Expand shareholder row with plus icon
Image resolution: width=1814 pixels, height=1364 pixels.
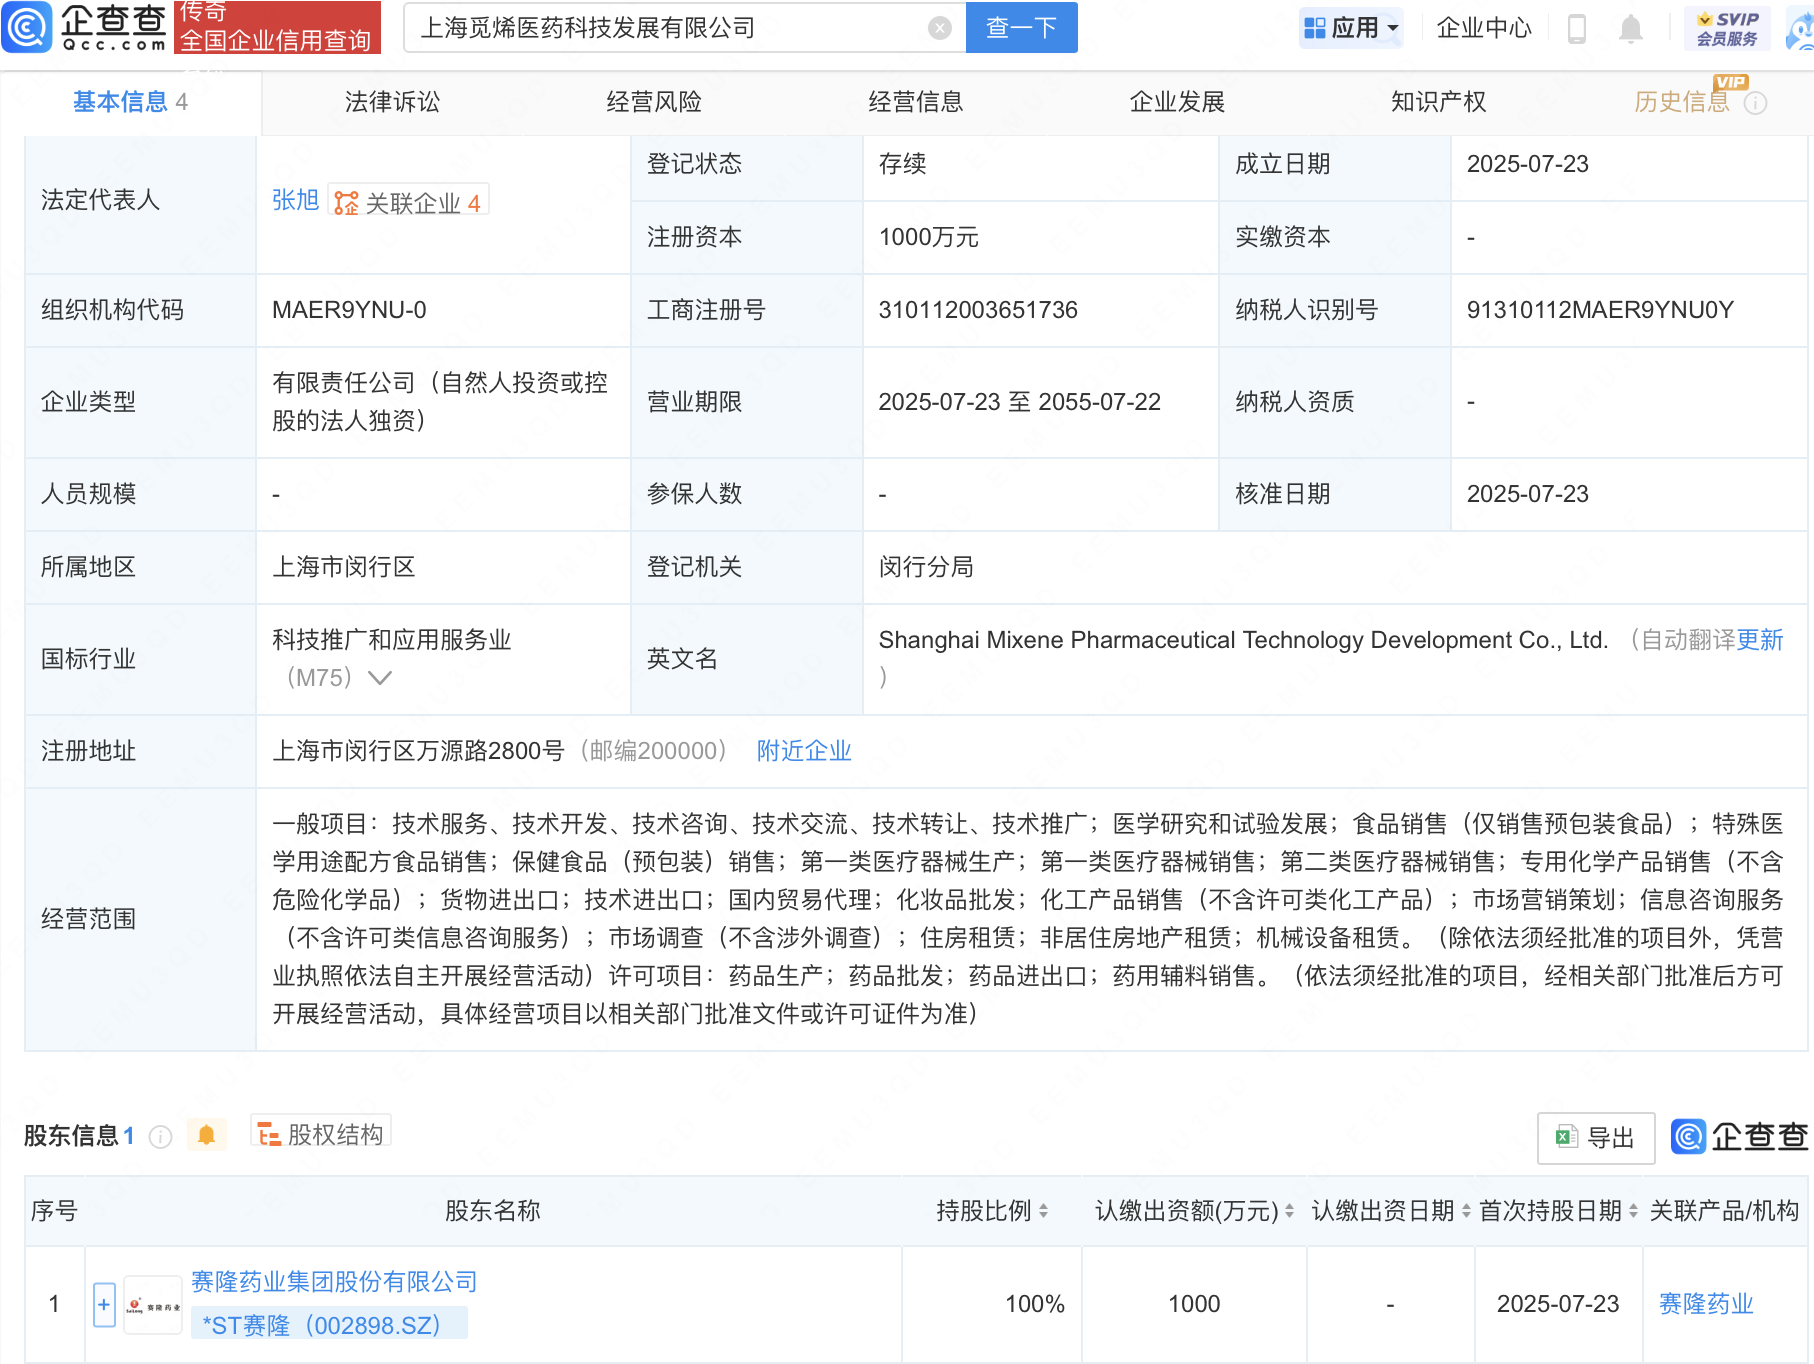tap(104, 1305)
